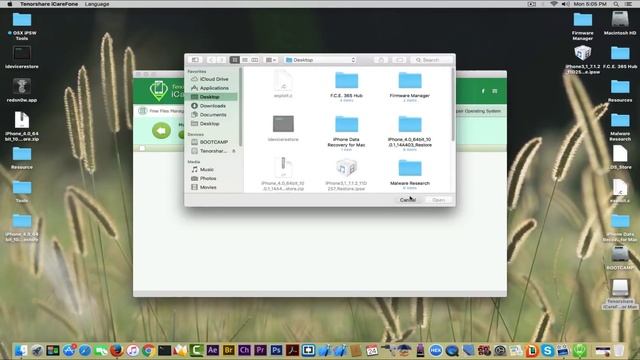Open OSX IPSW Tools folder on desktop
Image resolution: width=640 pixels, height=360 pixels.
point(22,26)
